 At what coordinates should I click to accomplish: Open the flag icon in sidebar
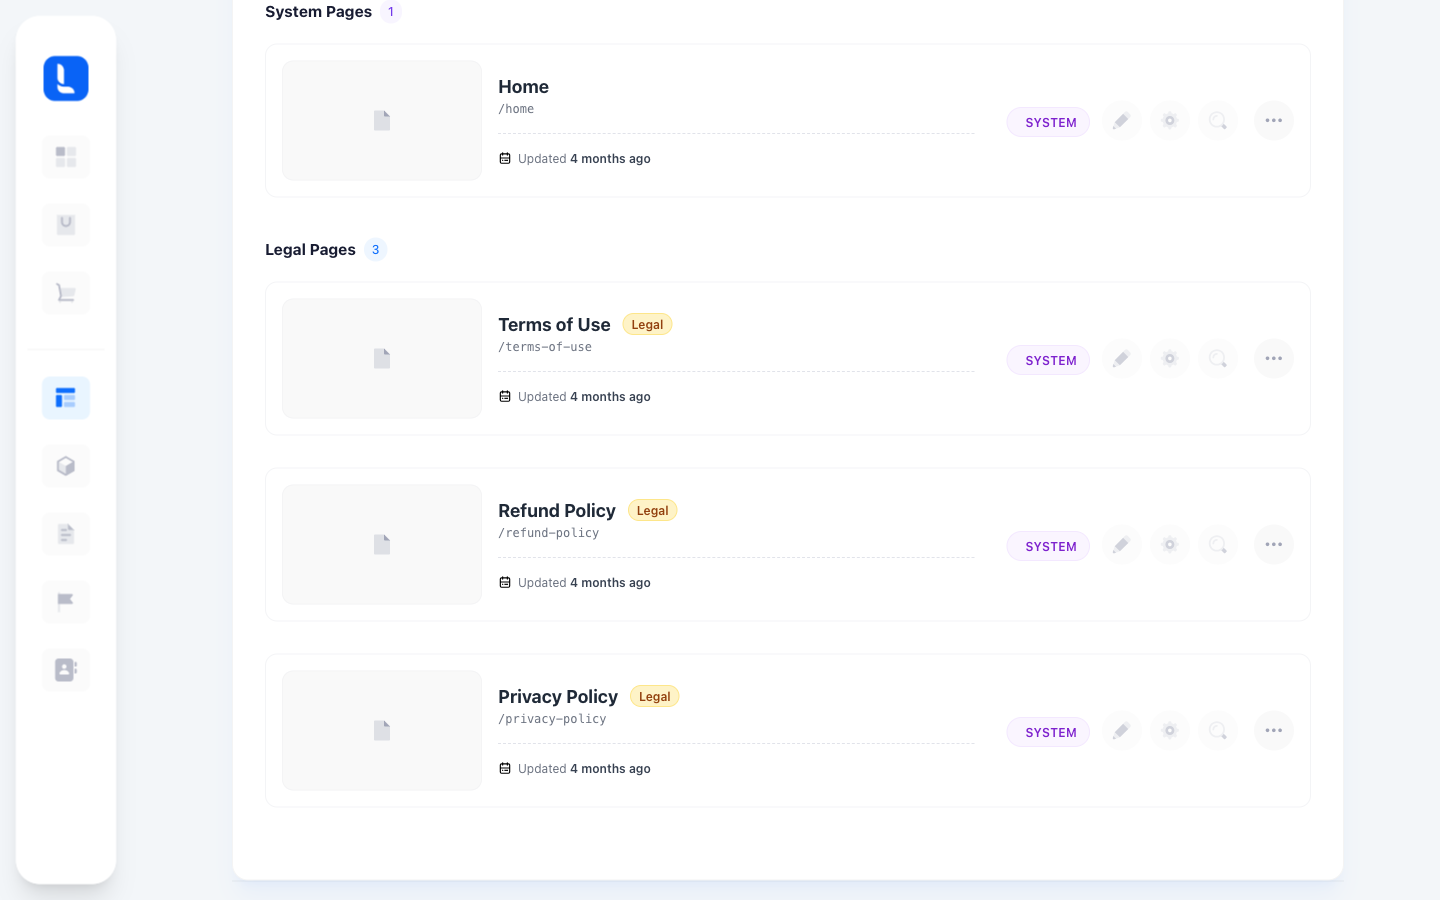tap(66, 602)
